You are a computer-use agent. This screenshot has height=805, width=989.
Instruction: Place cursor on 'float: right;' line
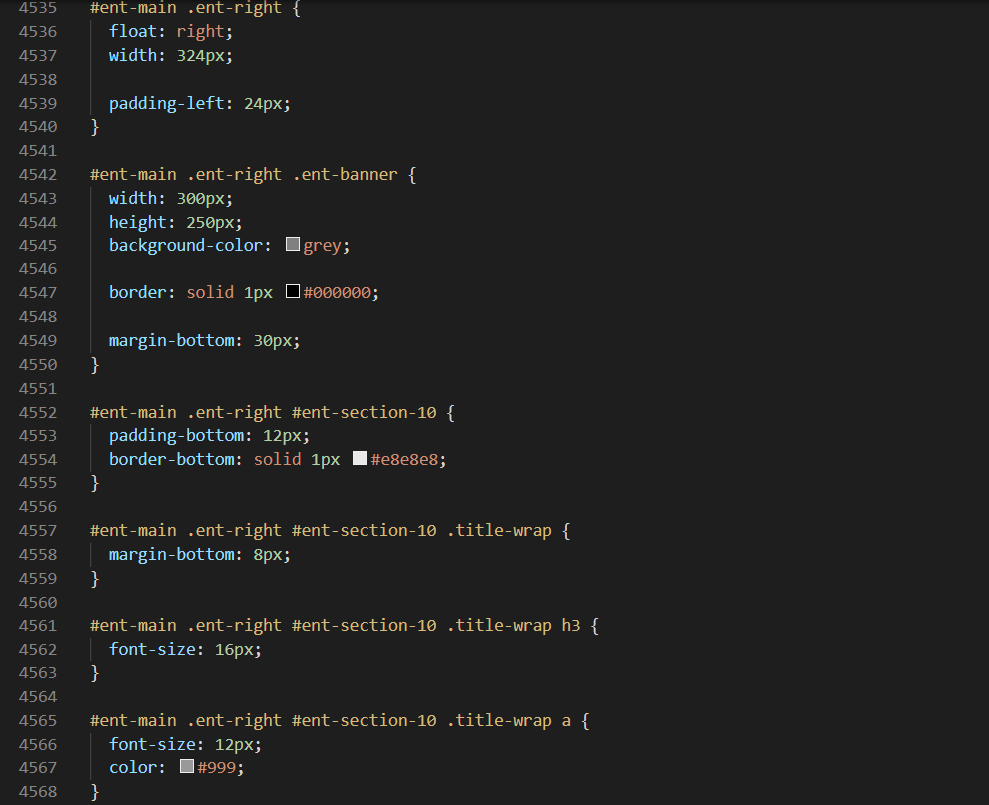tap(171, 32)
